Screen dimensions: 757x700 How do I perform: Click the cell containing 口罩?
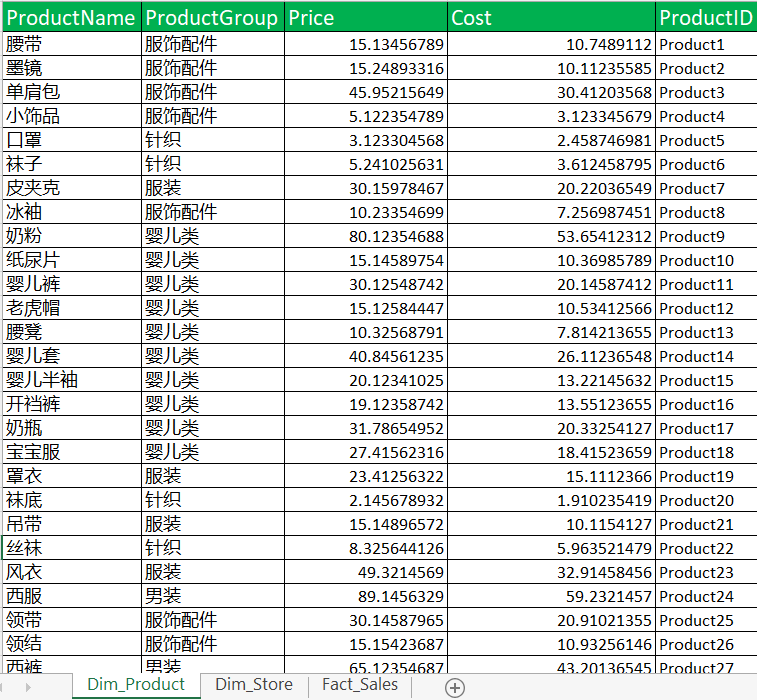coord(72,140)
